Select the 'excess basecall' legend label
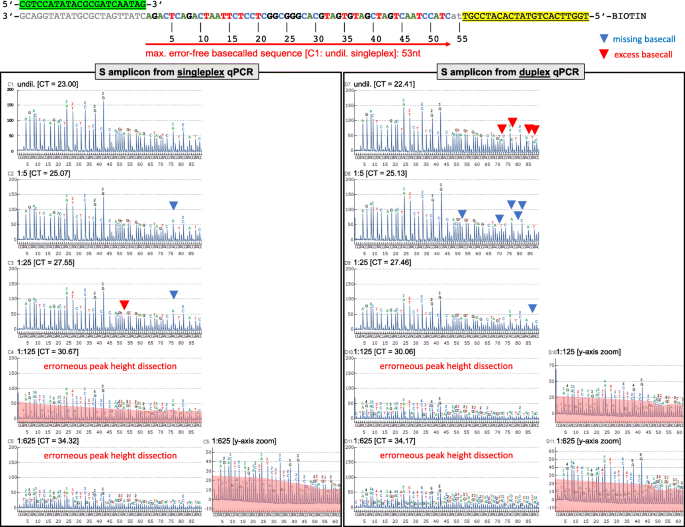The image size is (685, 527). click(x=643, y=55)
